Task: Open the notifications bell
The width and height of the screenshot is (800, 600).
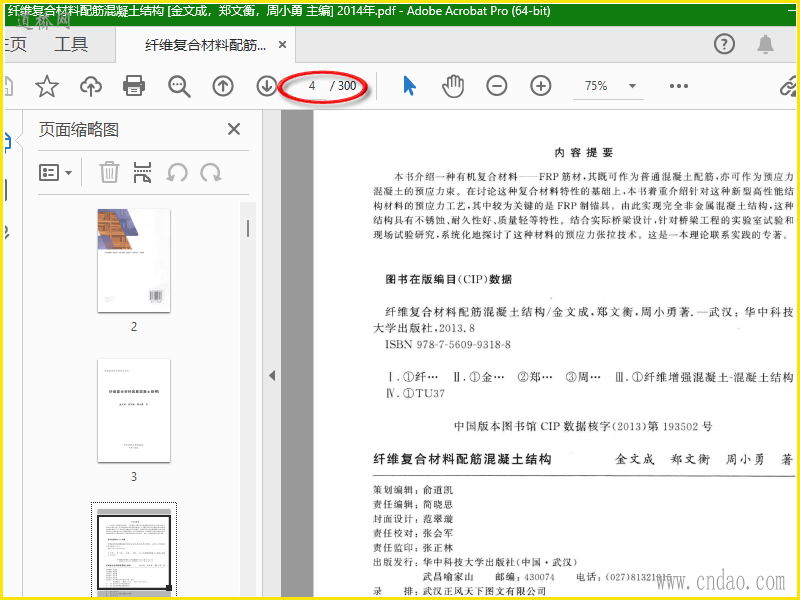Action: pyautogui.click(x=765, y=44)
